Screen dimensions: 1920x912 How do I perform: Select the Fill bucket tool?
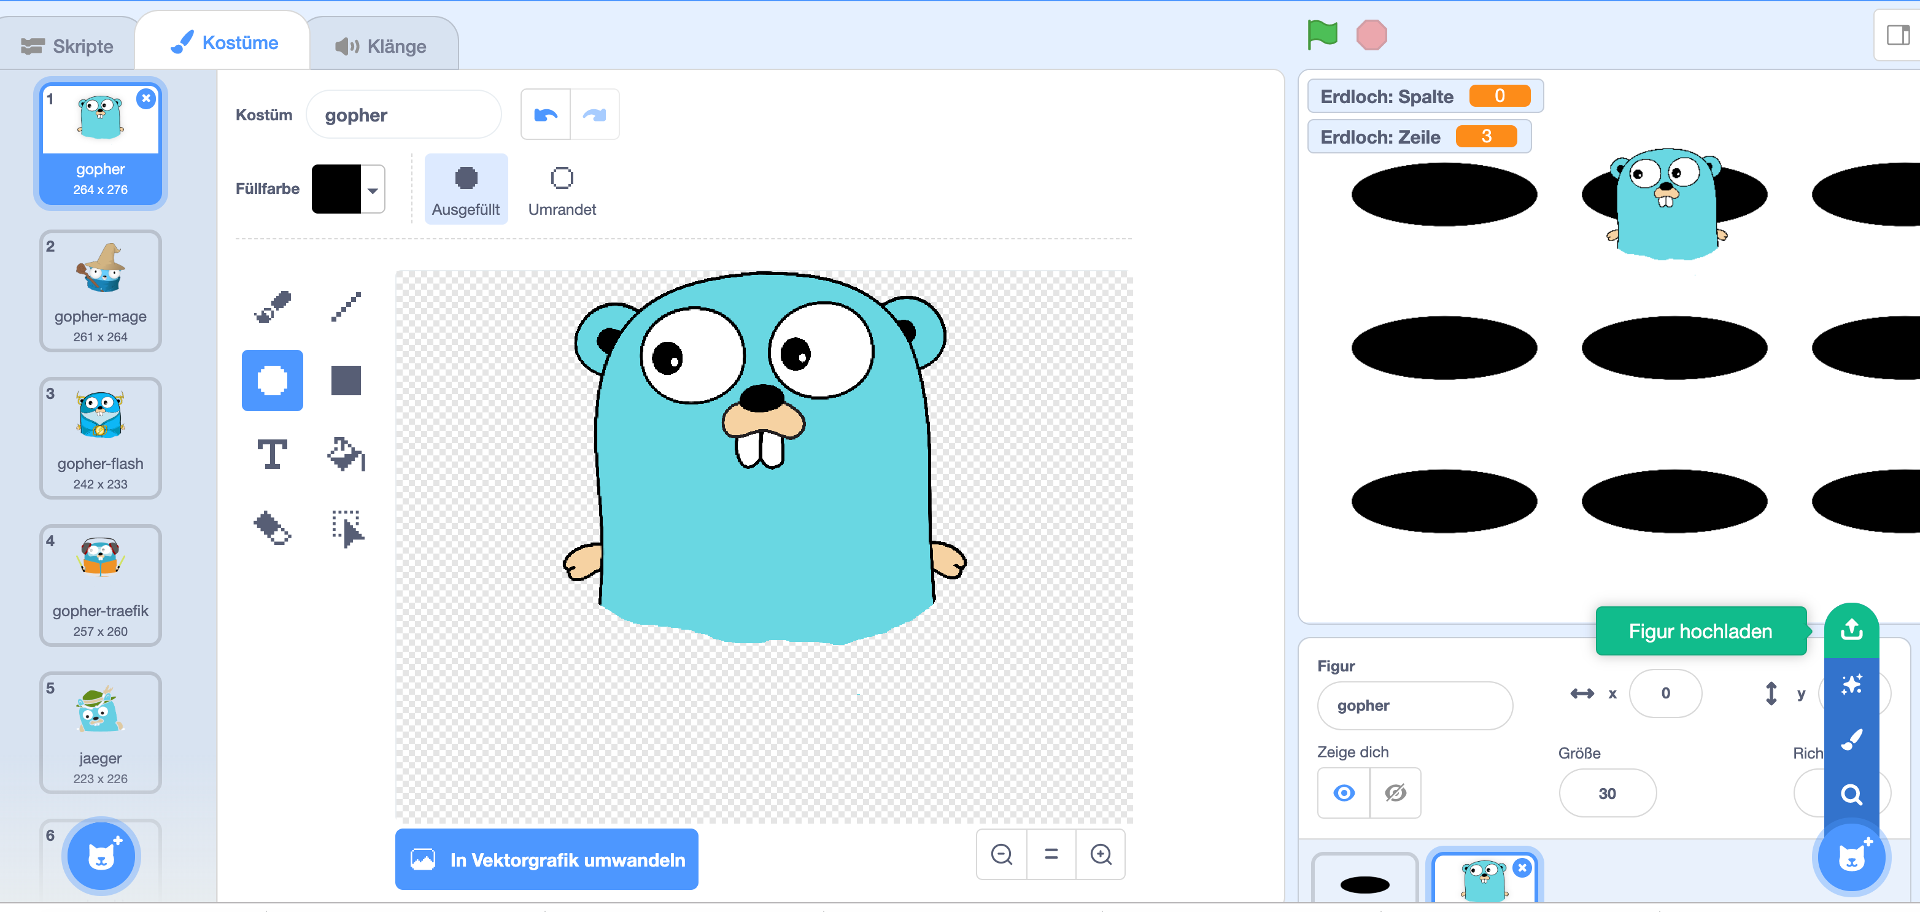346,454
